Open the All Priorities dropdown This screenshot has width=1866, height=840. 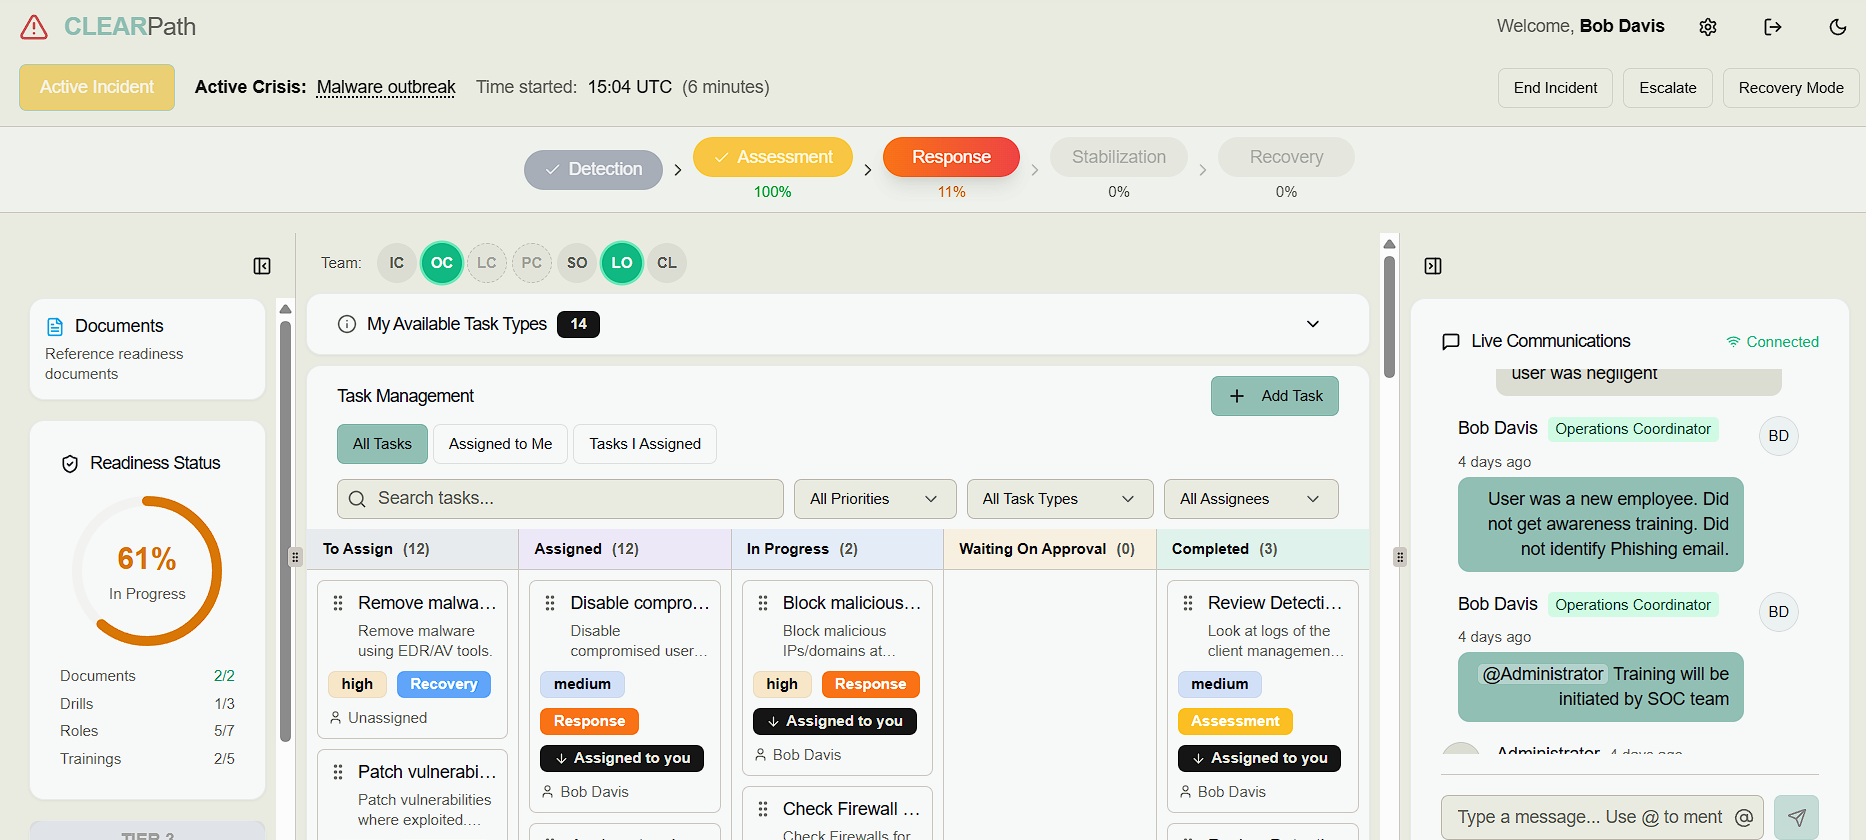pos(875,499)
